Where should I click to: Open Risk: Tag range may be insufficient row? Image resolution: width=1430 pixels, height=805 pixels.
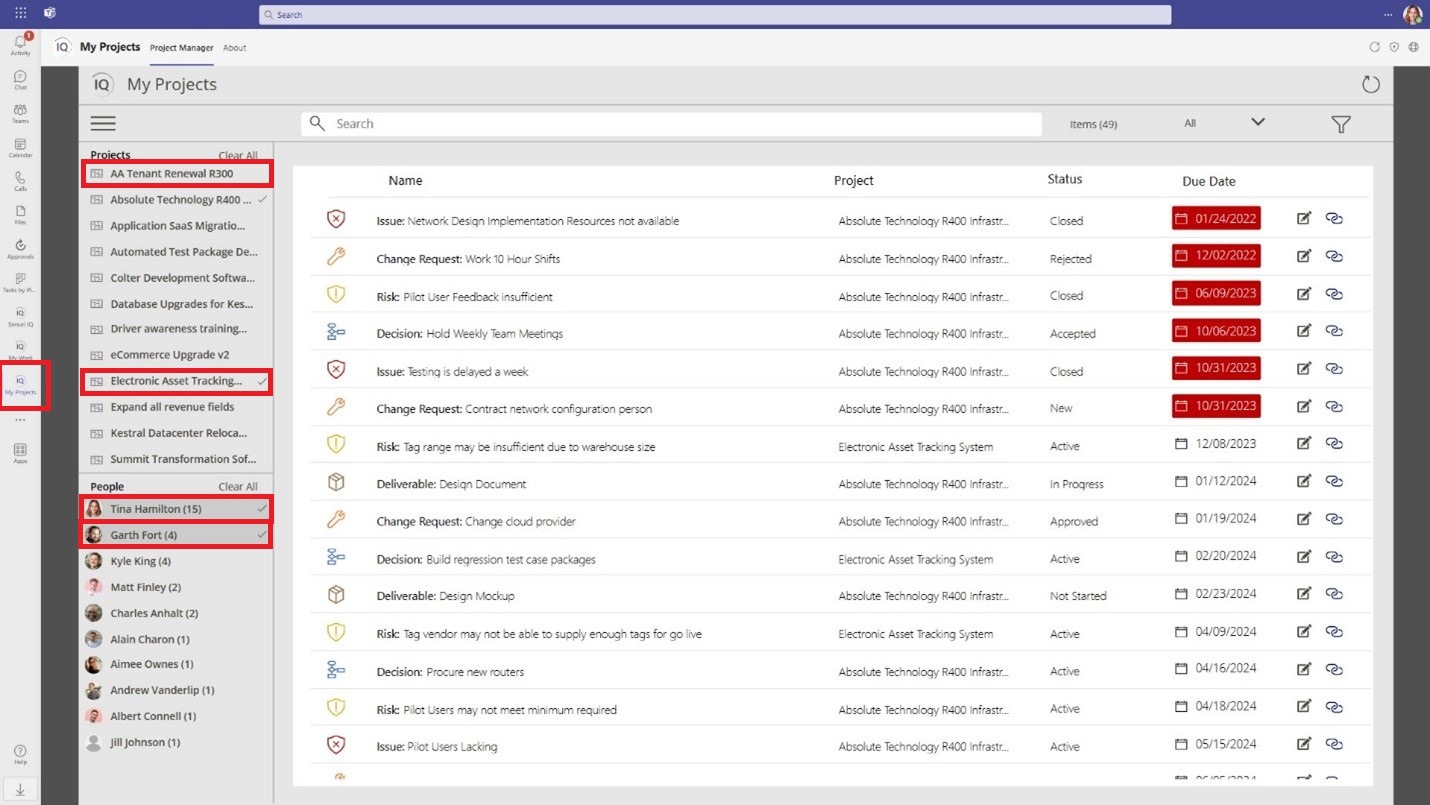click(832, 446)
